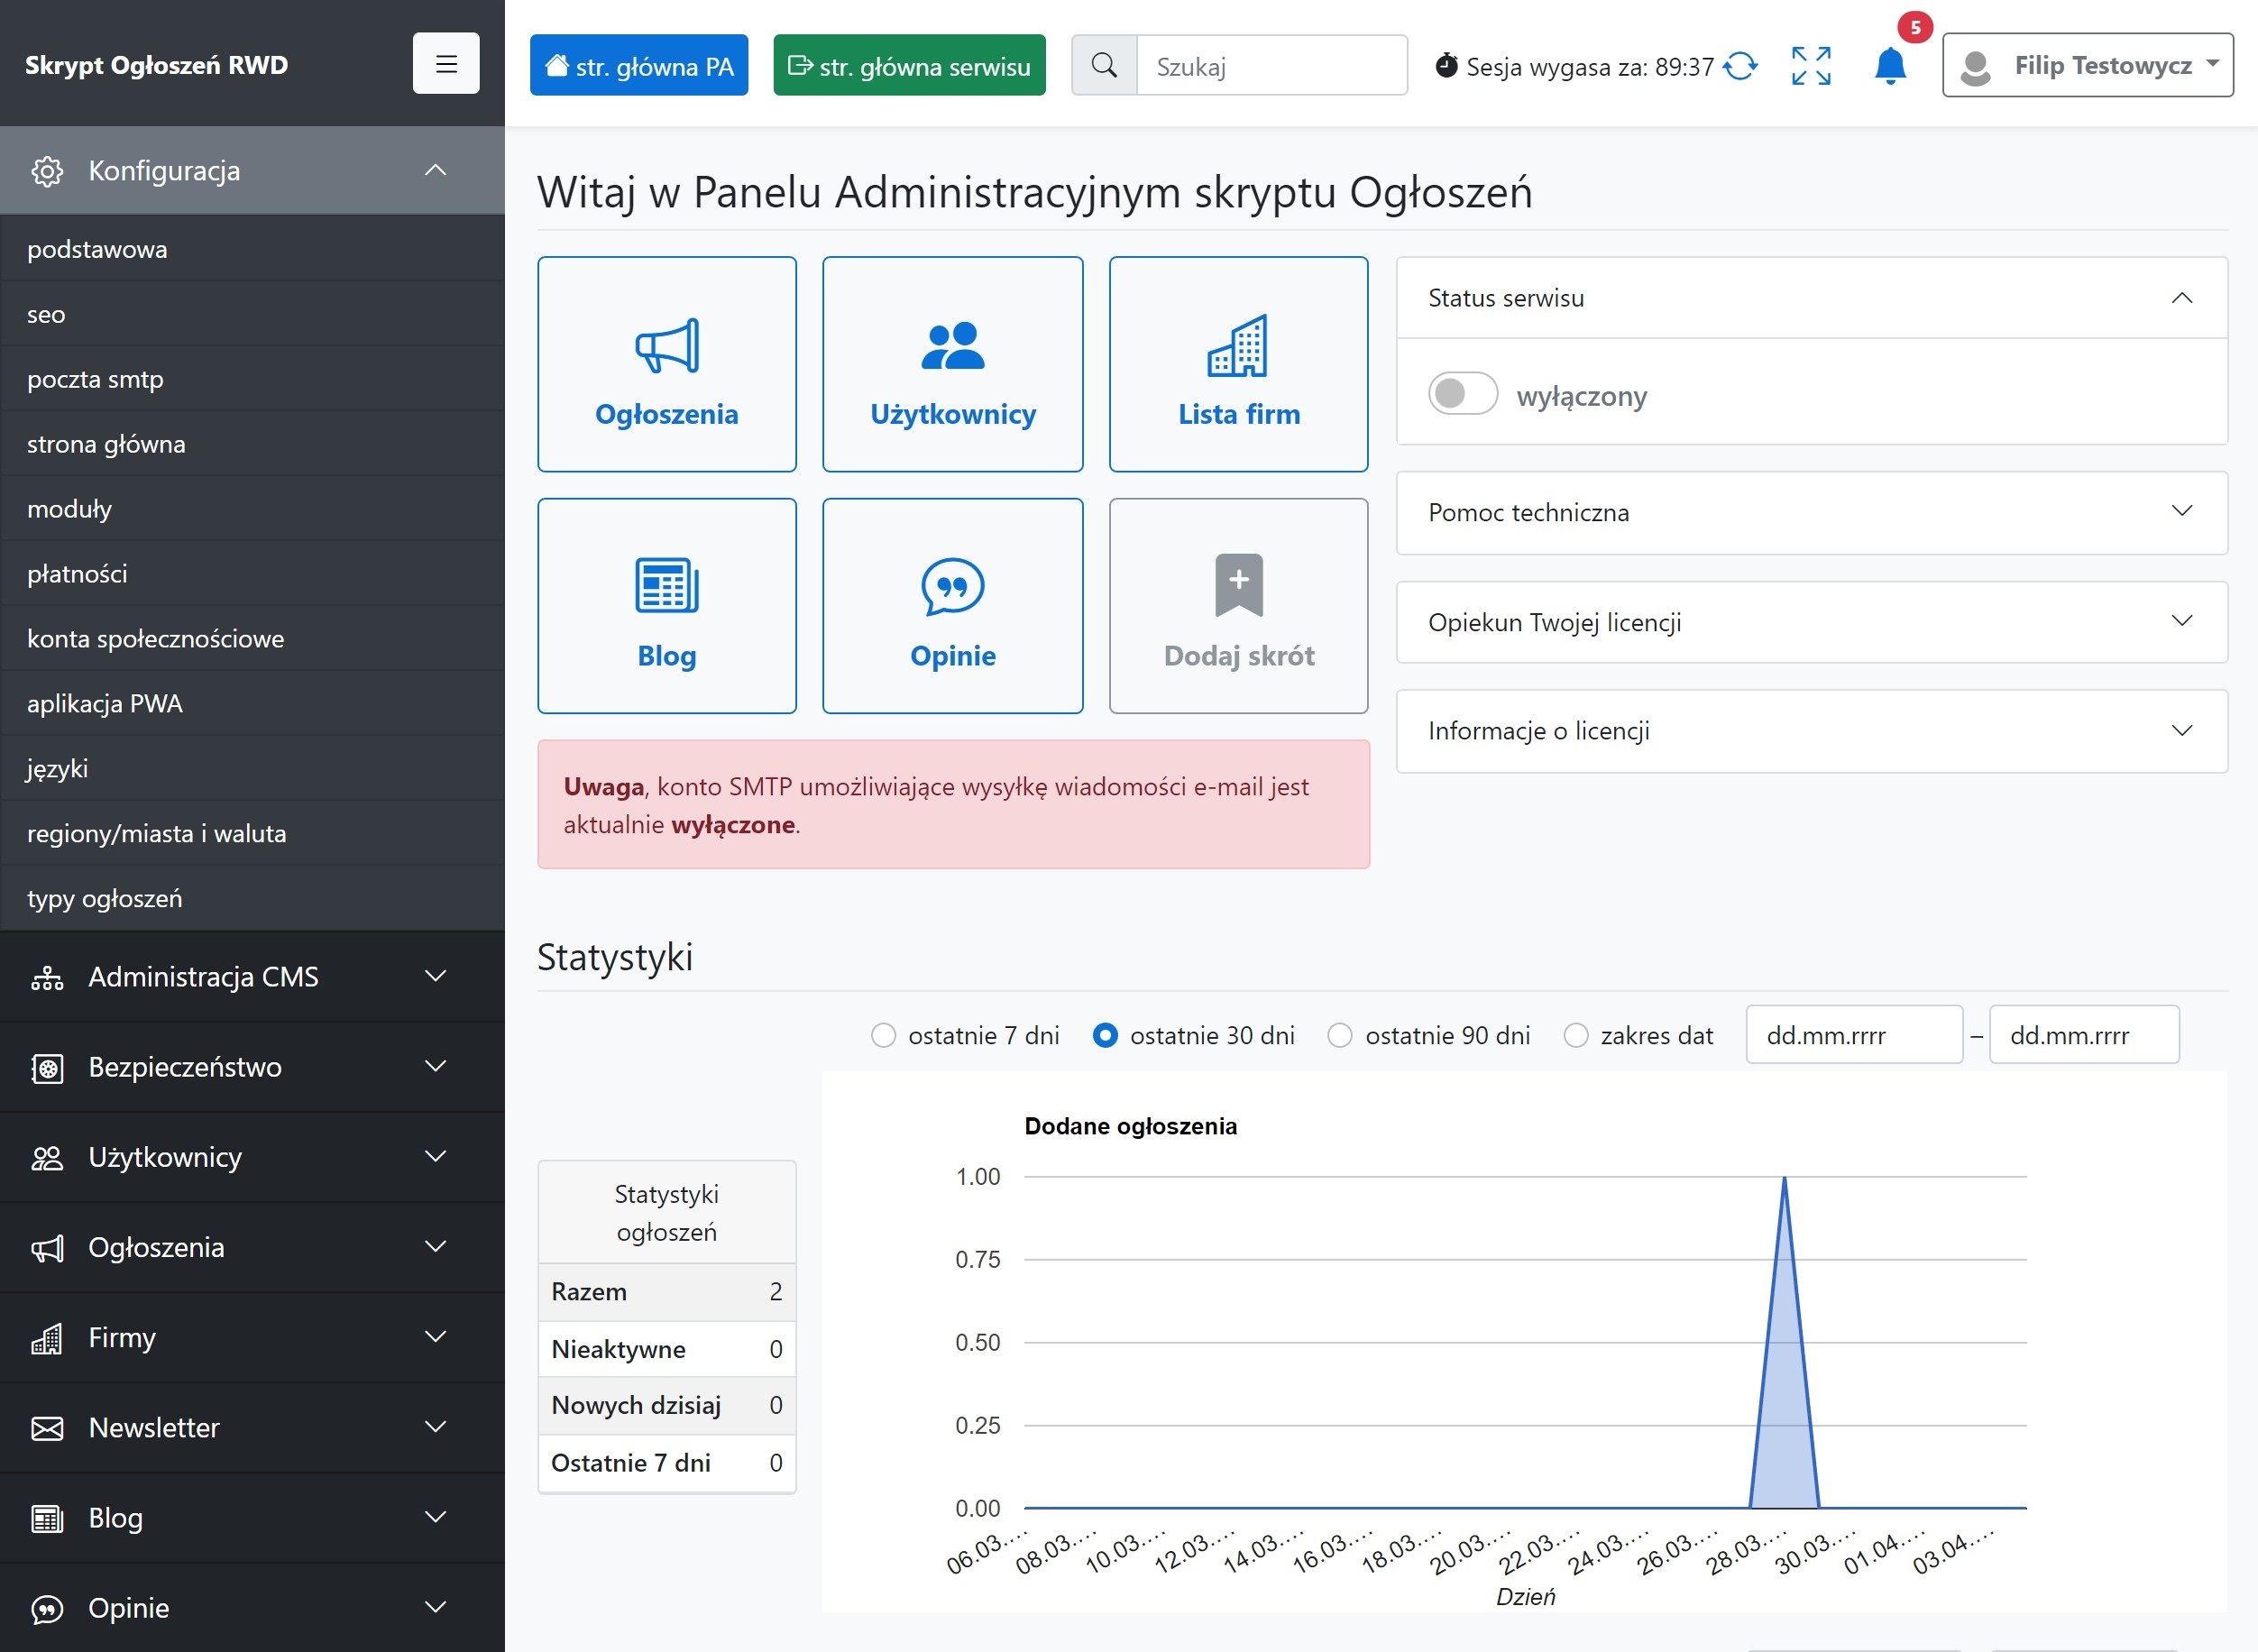Screen dimensions: 2258x1652
Task: Choose the zakres dat radio option
Action: pos(1575,1035)
